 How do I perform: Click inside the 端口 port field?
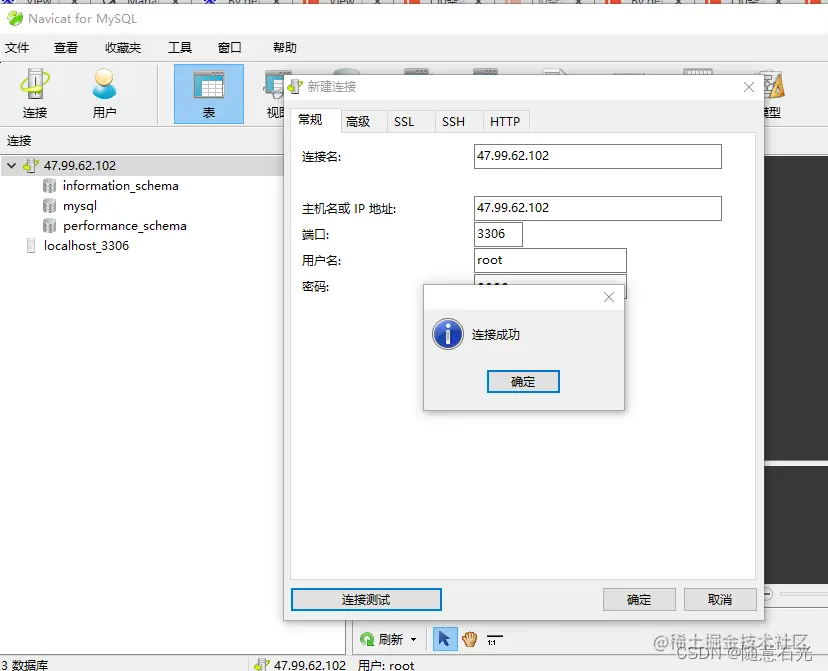(x=497, y=233)
